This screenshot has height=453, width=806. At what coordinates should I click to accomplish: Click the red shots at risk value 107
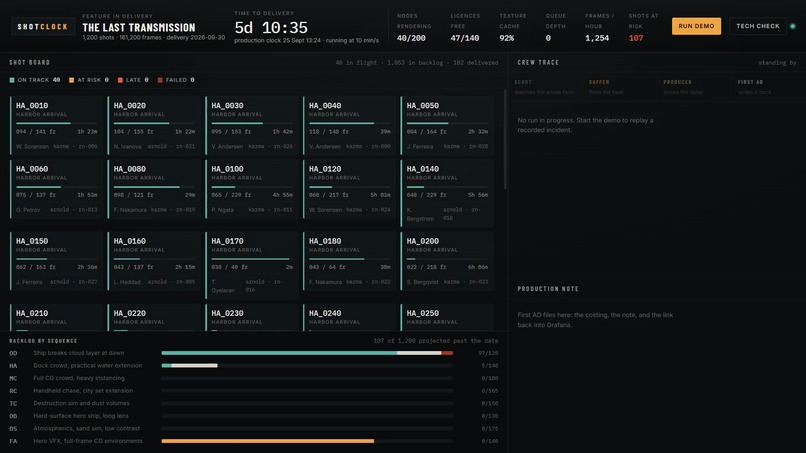(x=636, y=38)
